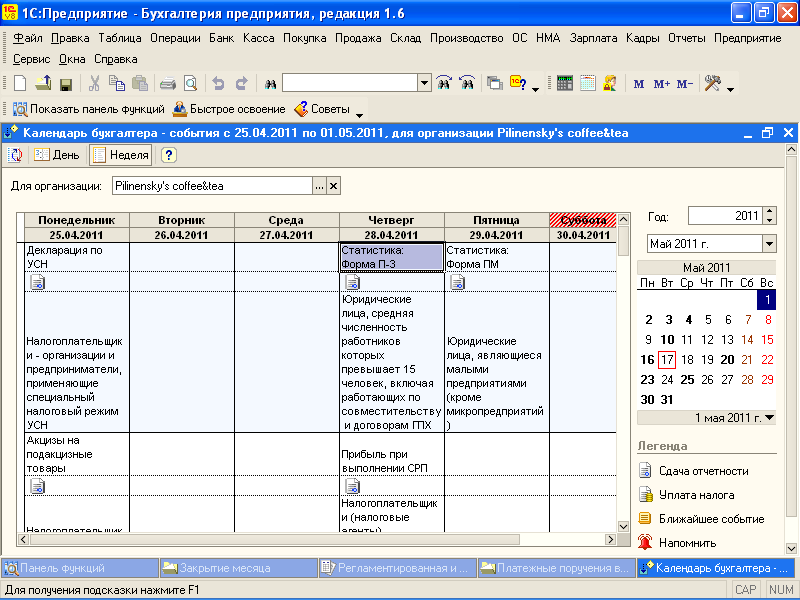The width and height of the screenshot is (800, 600).
Task: Click the Find next binoculars icon
Action: click(x=444, y=83)
